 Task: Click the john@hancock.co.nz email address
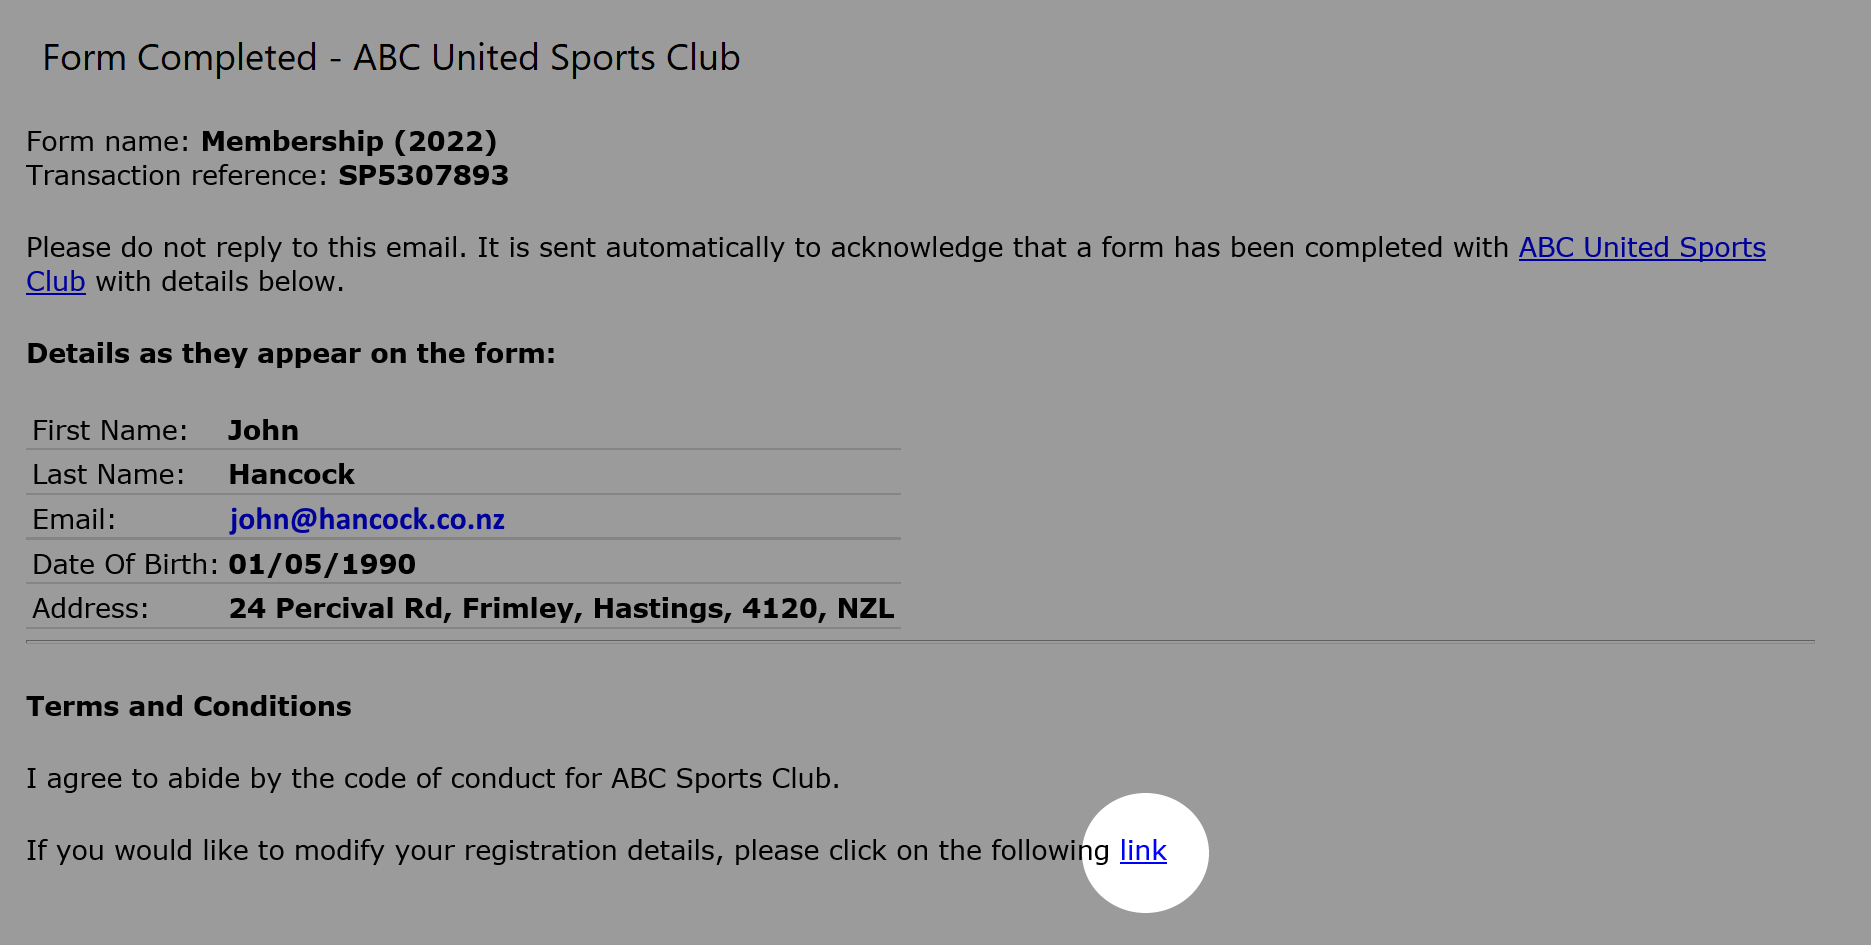pyautogui.click(x=367, y=520)
